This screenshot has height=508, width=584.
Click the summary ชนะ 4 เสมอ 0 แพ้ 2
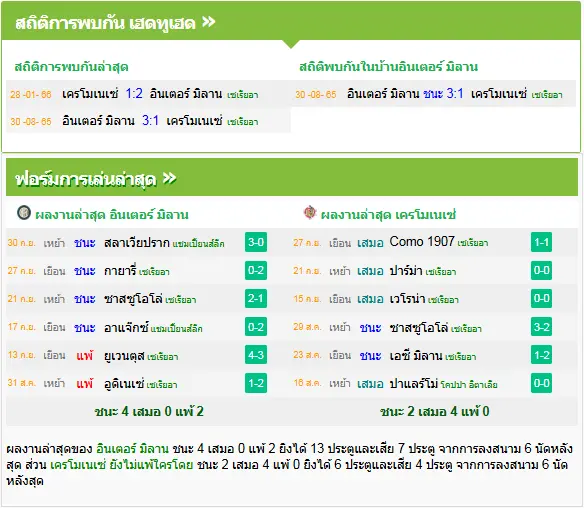(x=149, y=412)
